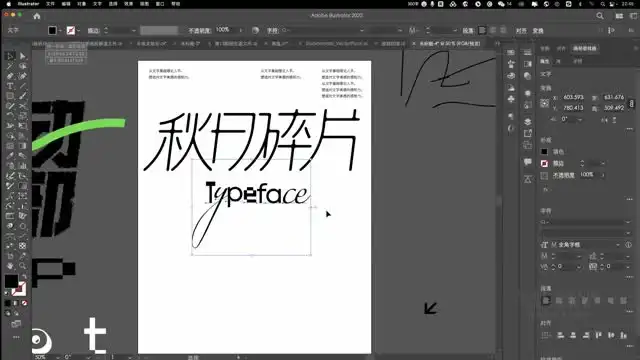Click the 变换 button in control bar
640x360 pixels.
pos(538,31)
